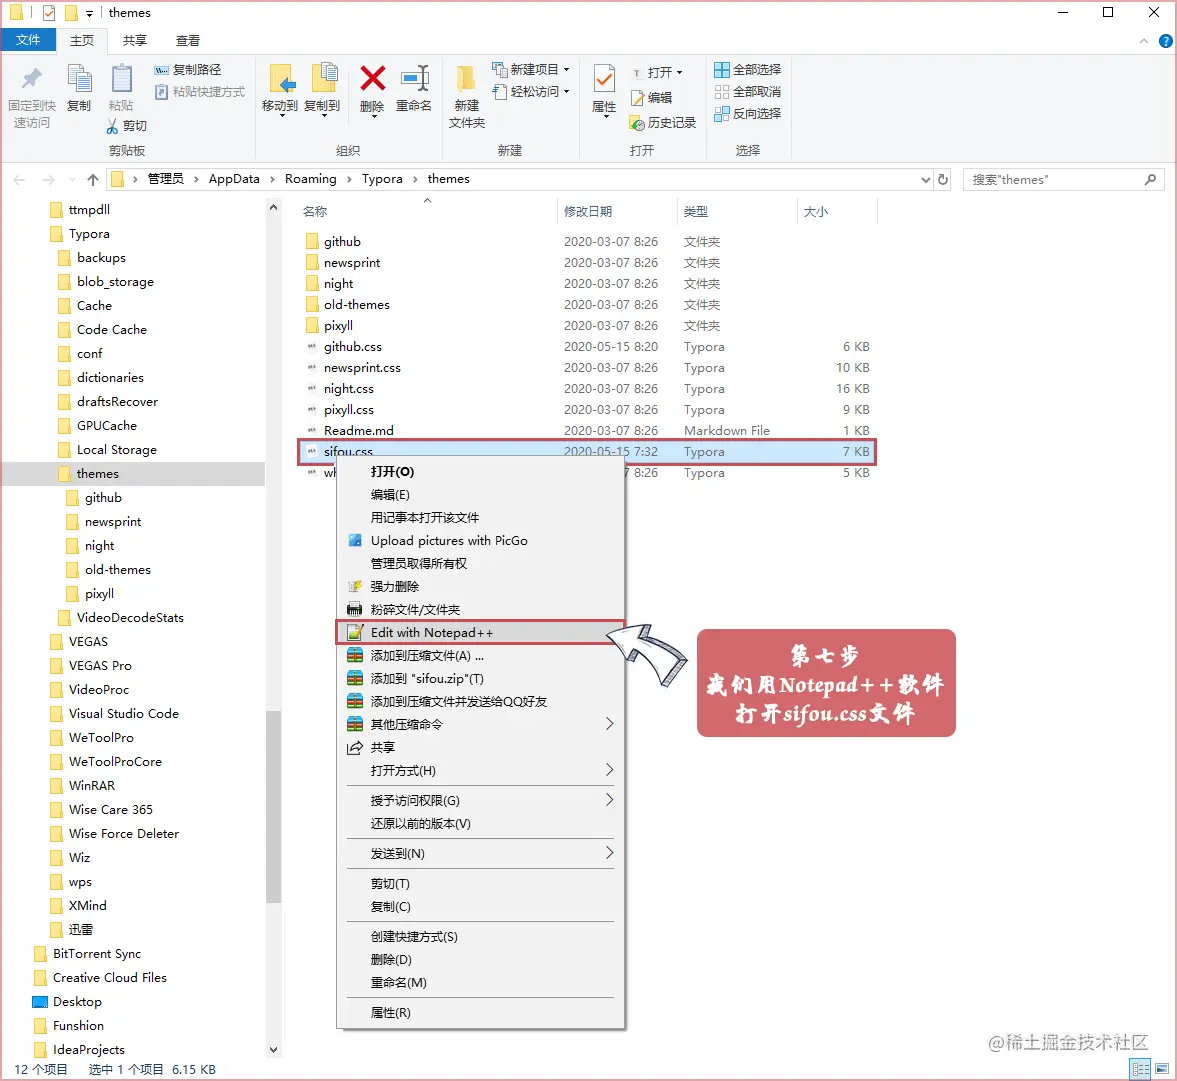Select the 剪切 (Cut) icon
Viewport: 1177px width, 1081px height.
(128, 127)
